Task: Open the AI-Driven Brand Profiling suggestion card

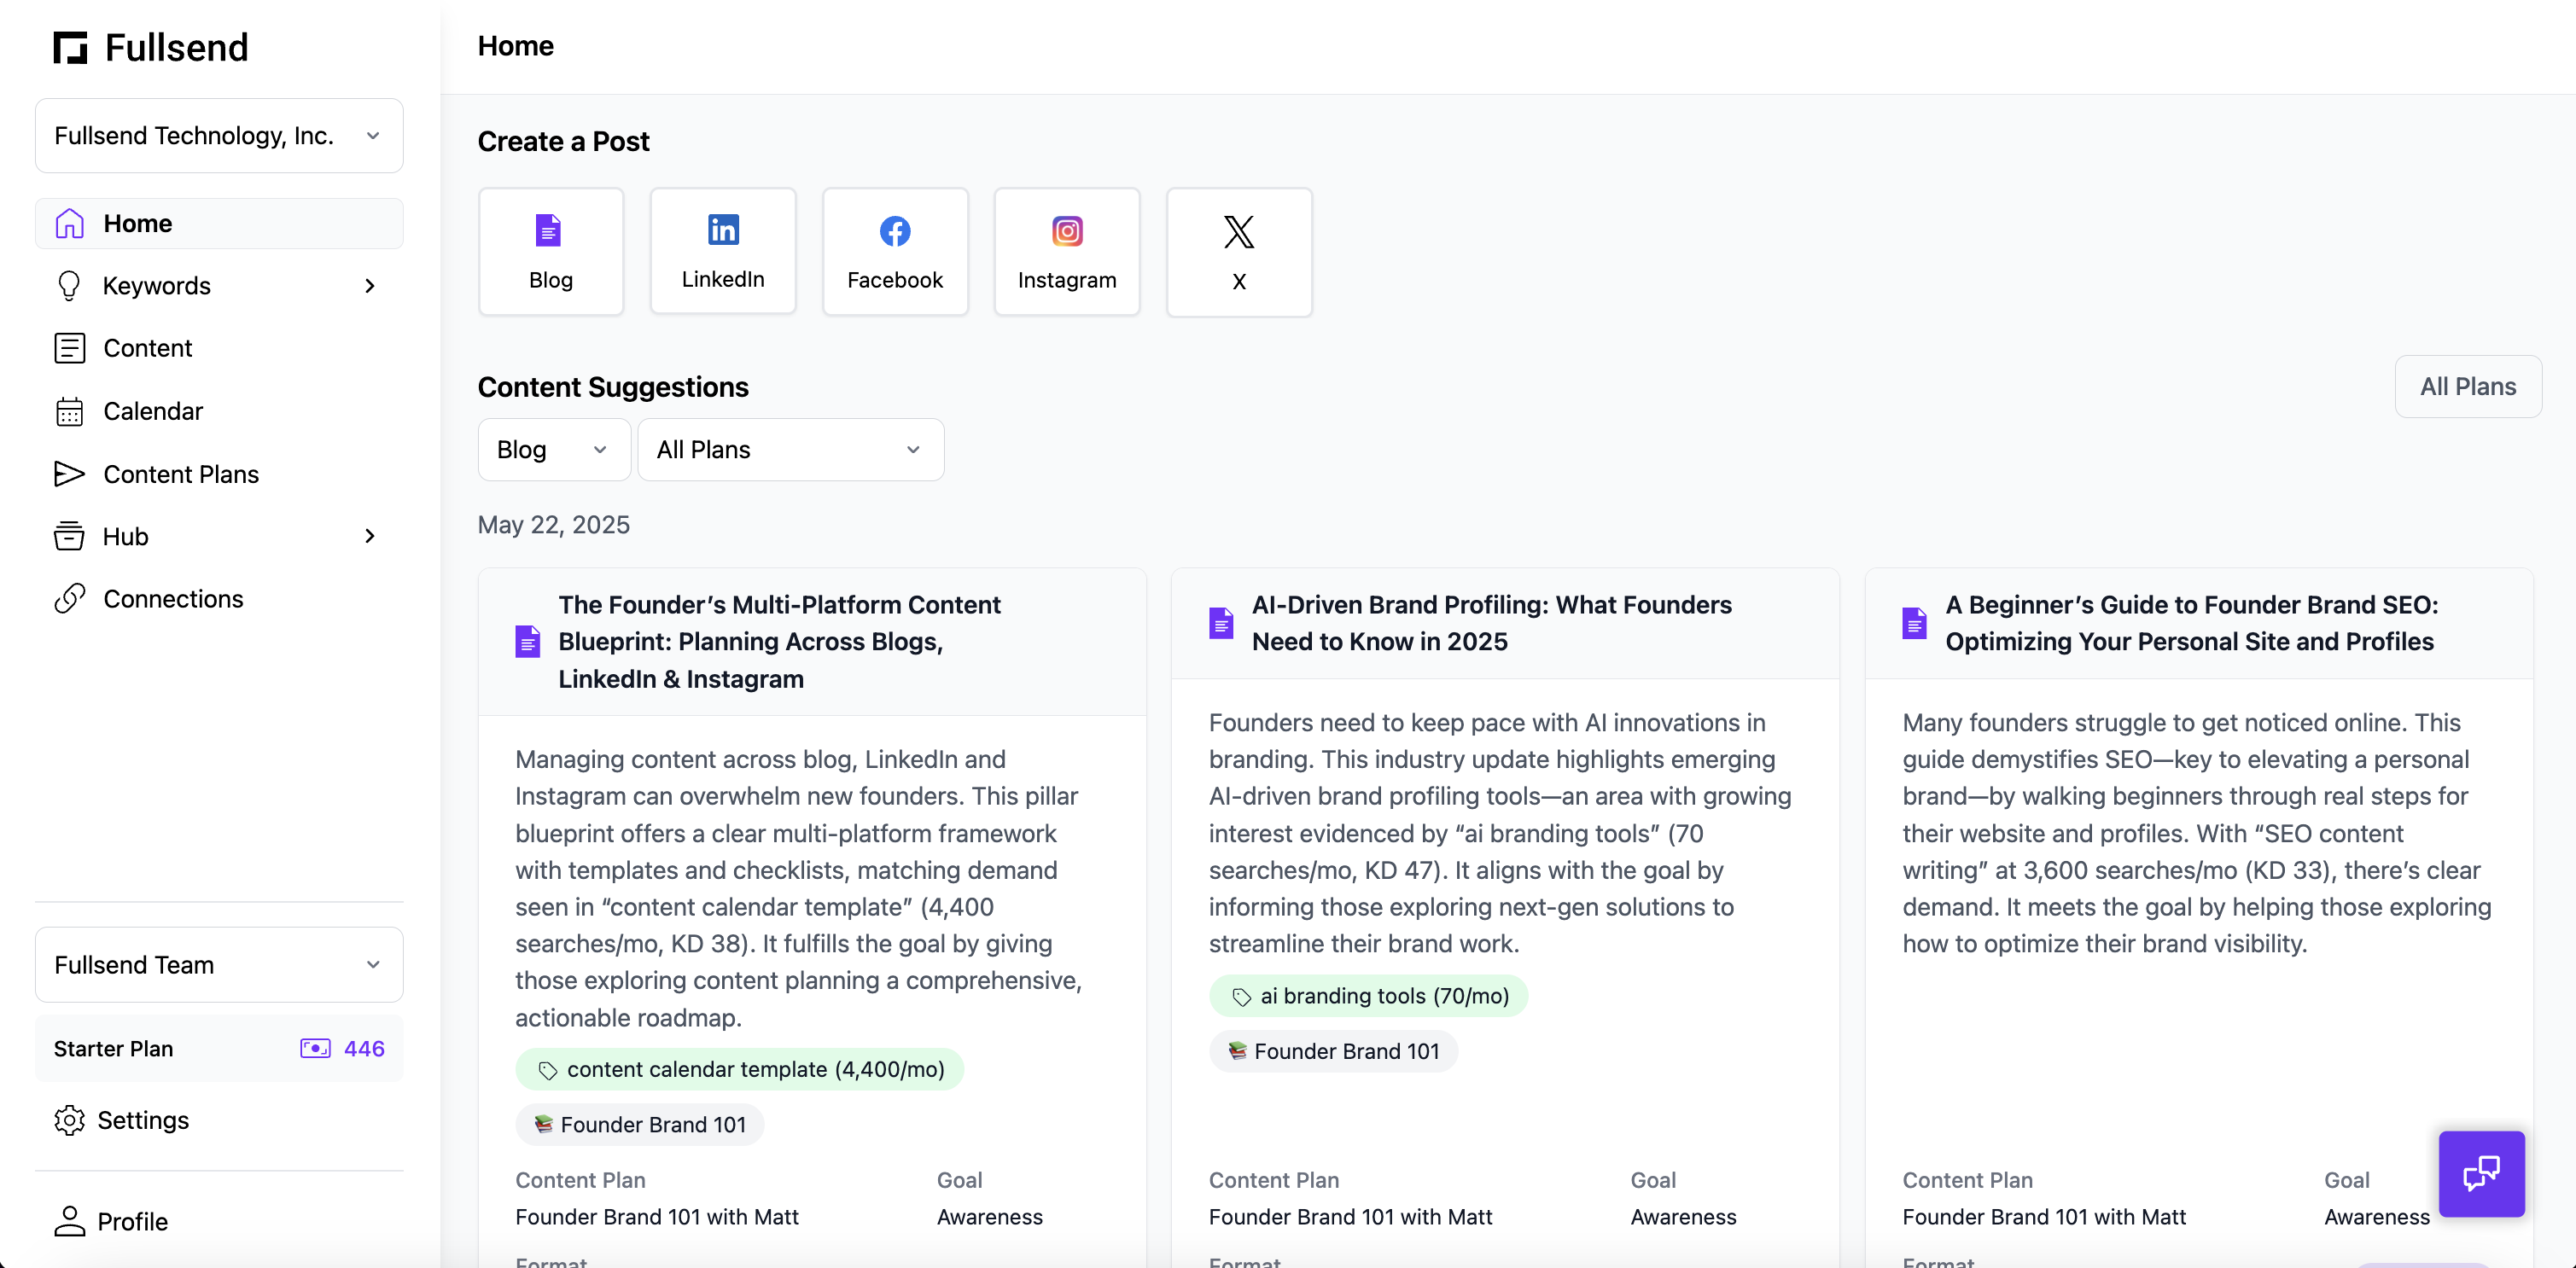Action: [x=1490, y=623]
